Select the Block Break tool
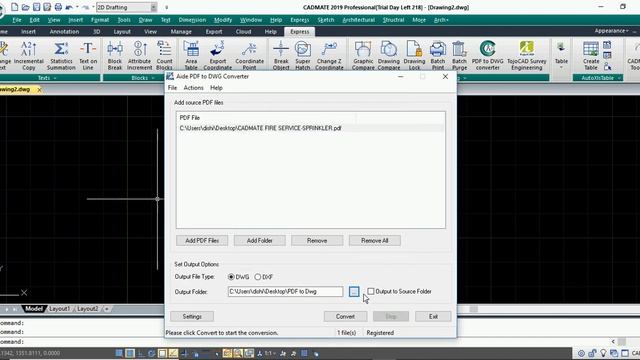 pyautogui.click(x=115, y=56)
